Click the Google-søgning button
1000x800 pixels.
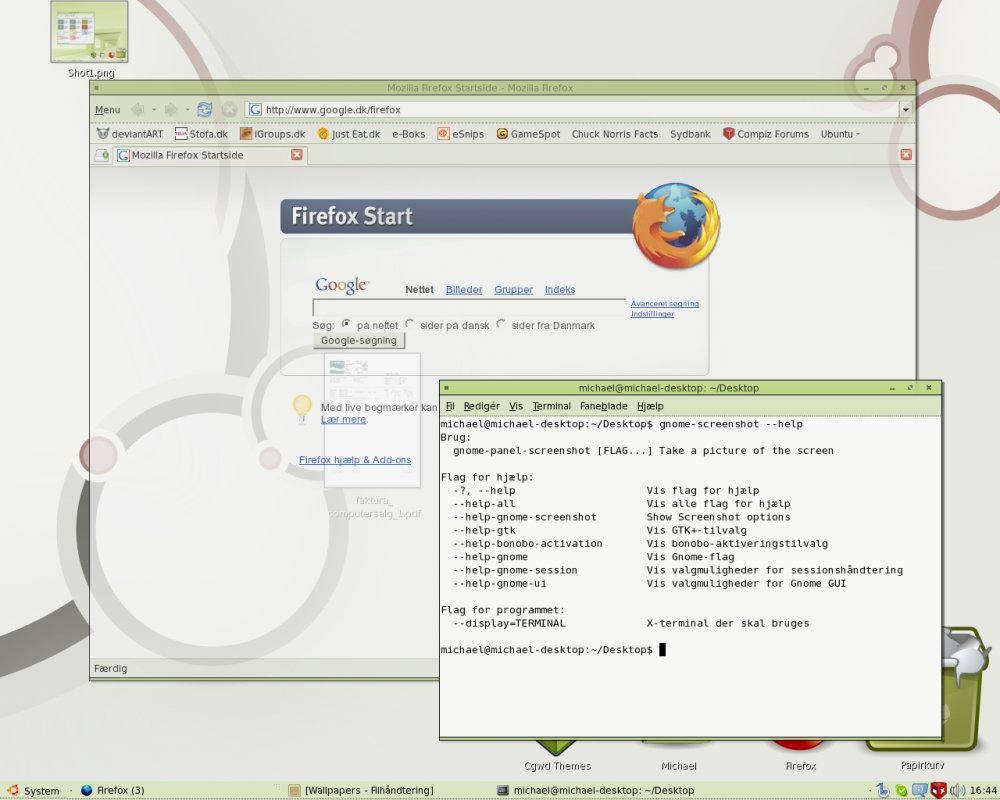358,341
